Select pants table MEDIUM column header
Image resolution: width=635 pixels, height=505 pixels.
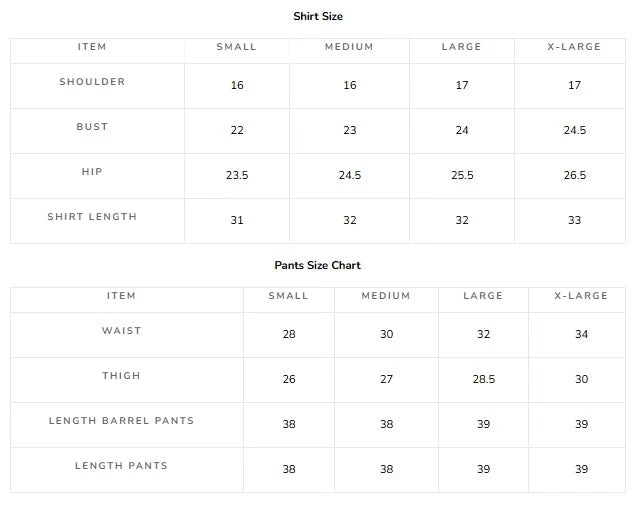pos(386,296)
